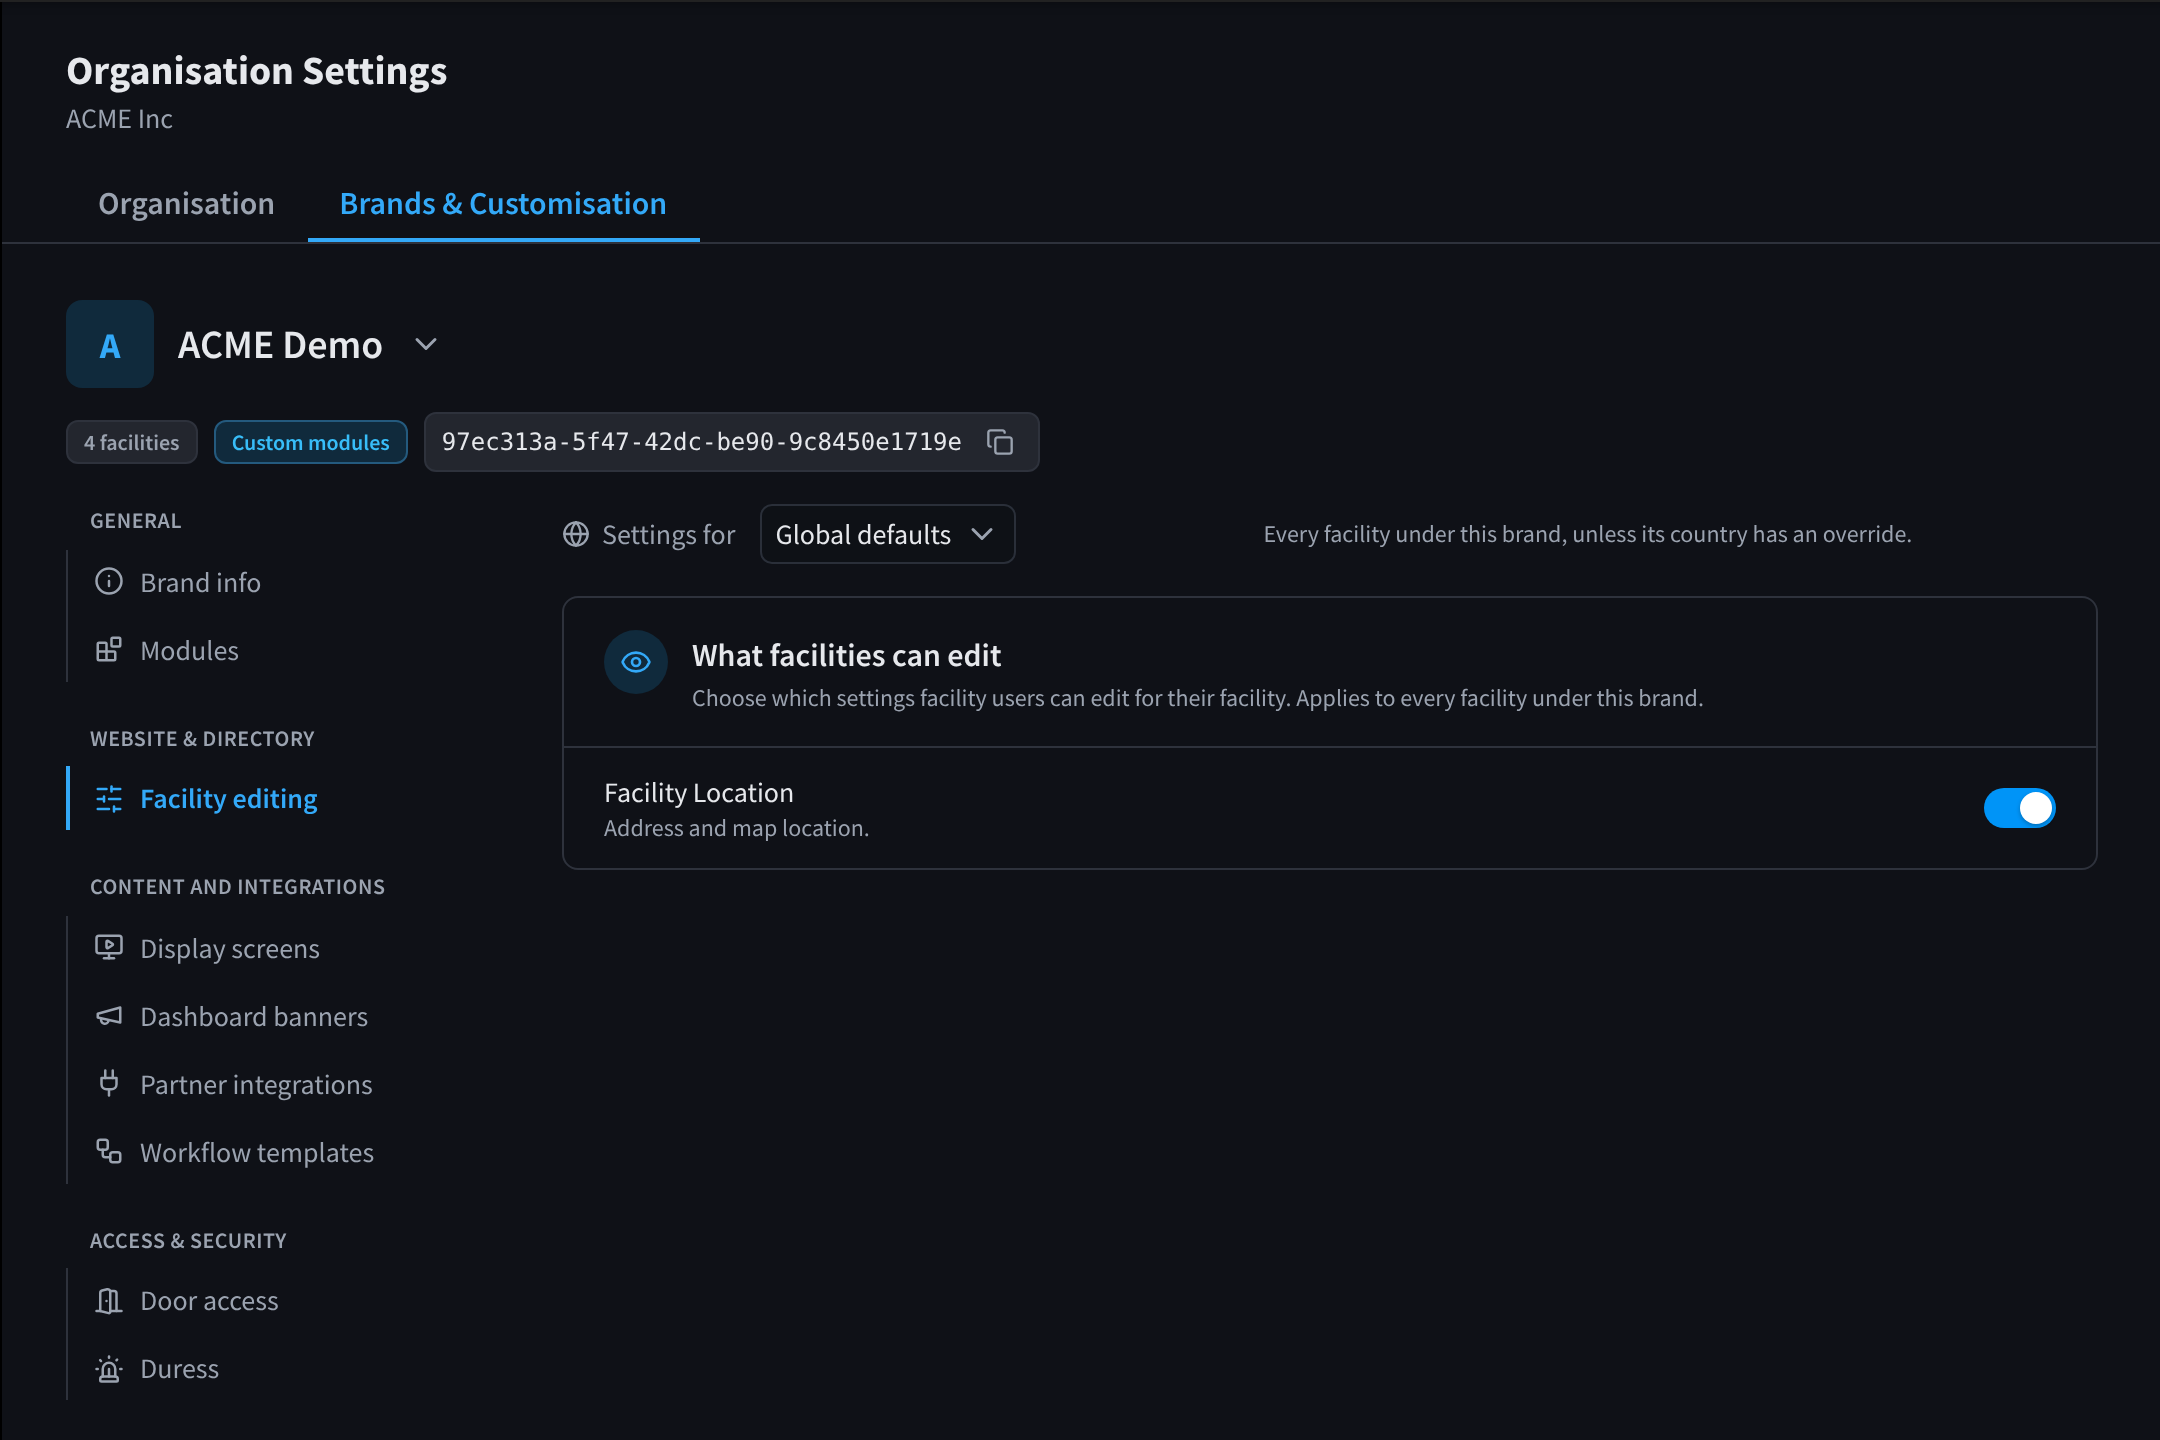Viewport: 2160px width, 1440px height.
Task: Open Display screens settings
Action: tap(230, 948)
